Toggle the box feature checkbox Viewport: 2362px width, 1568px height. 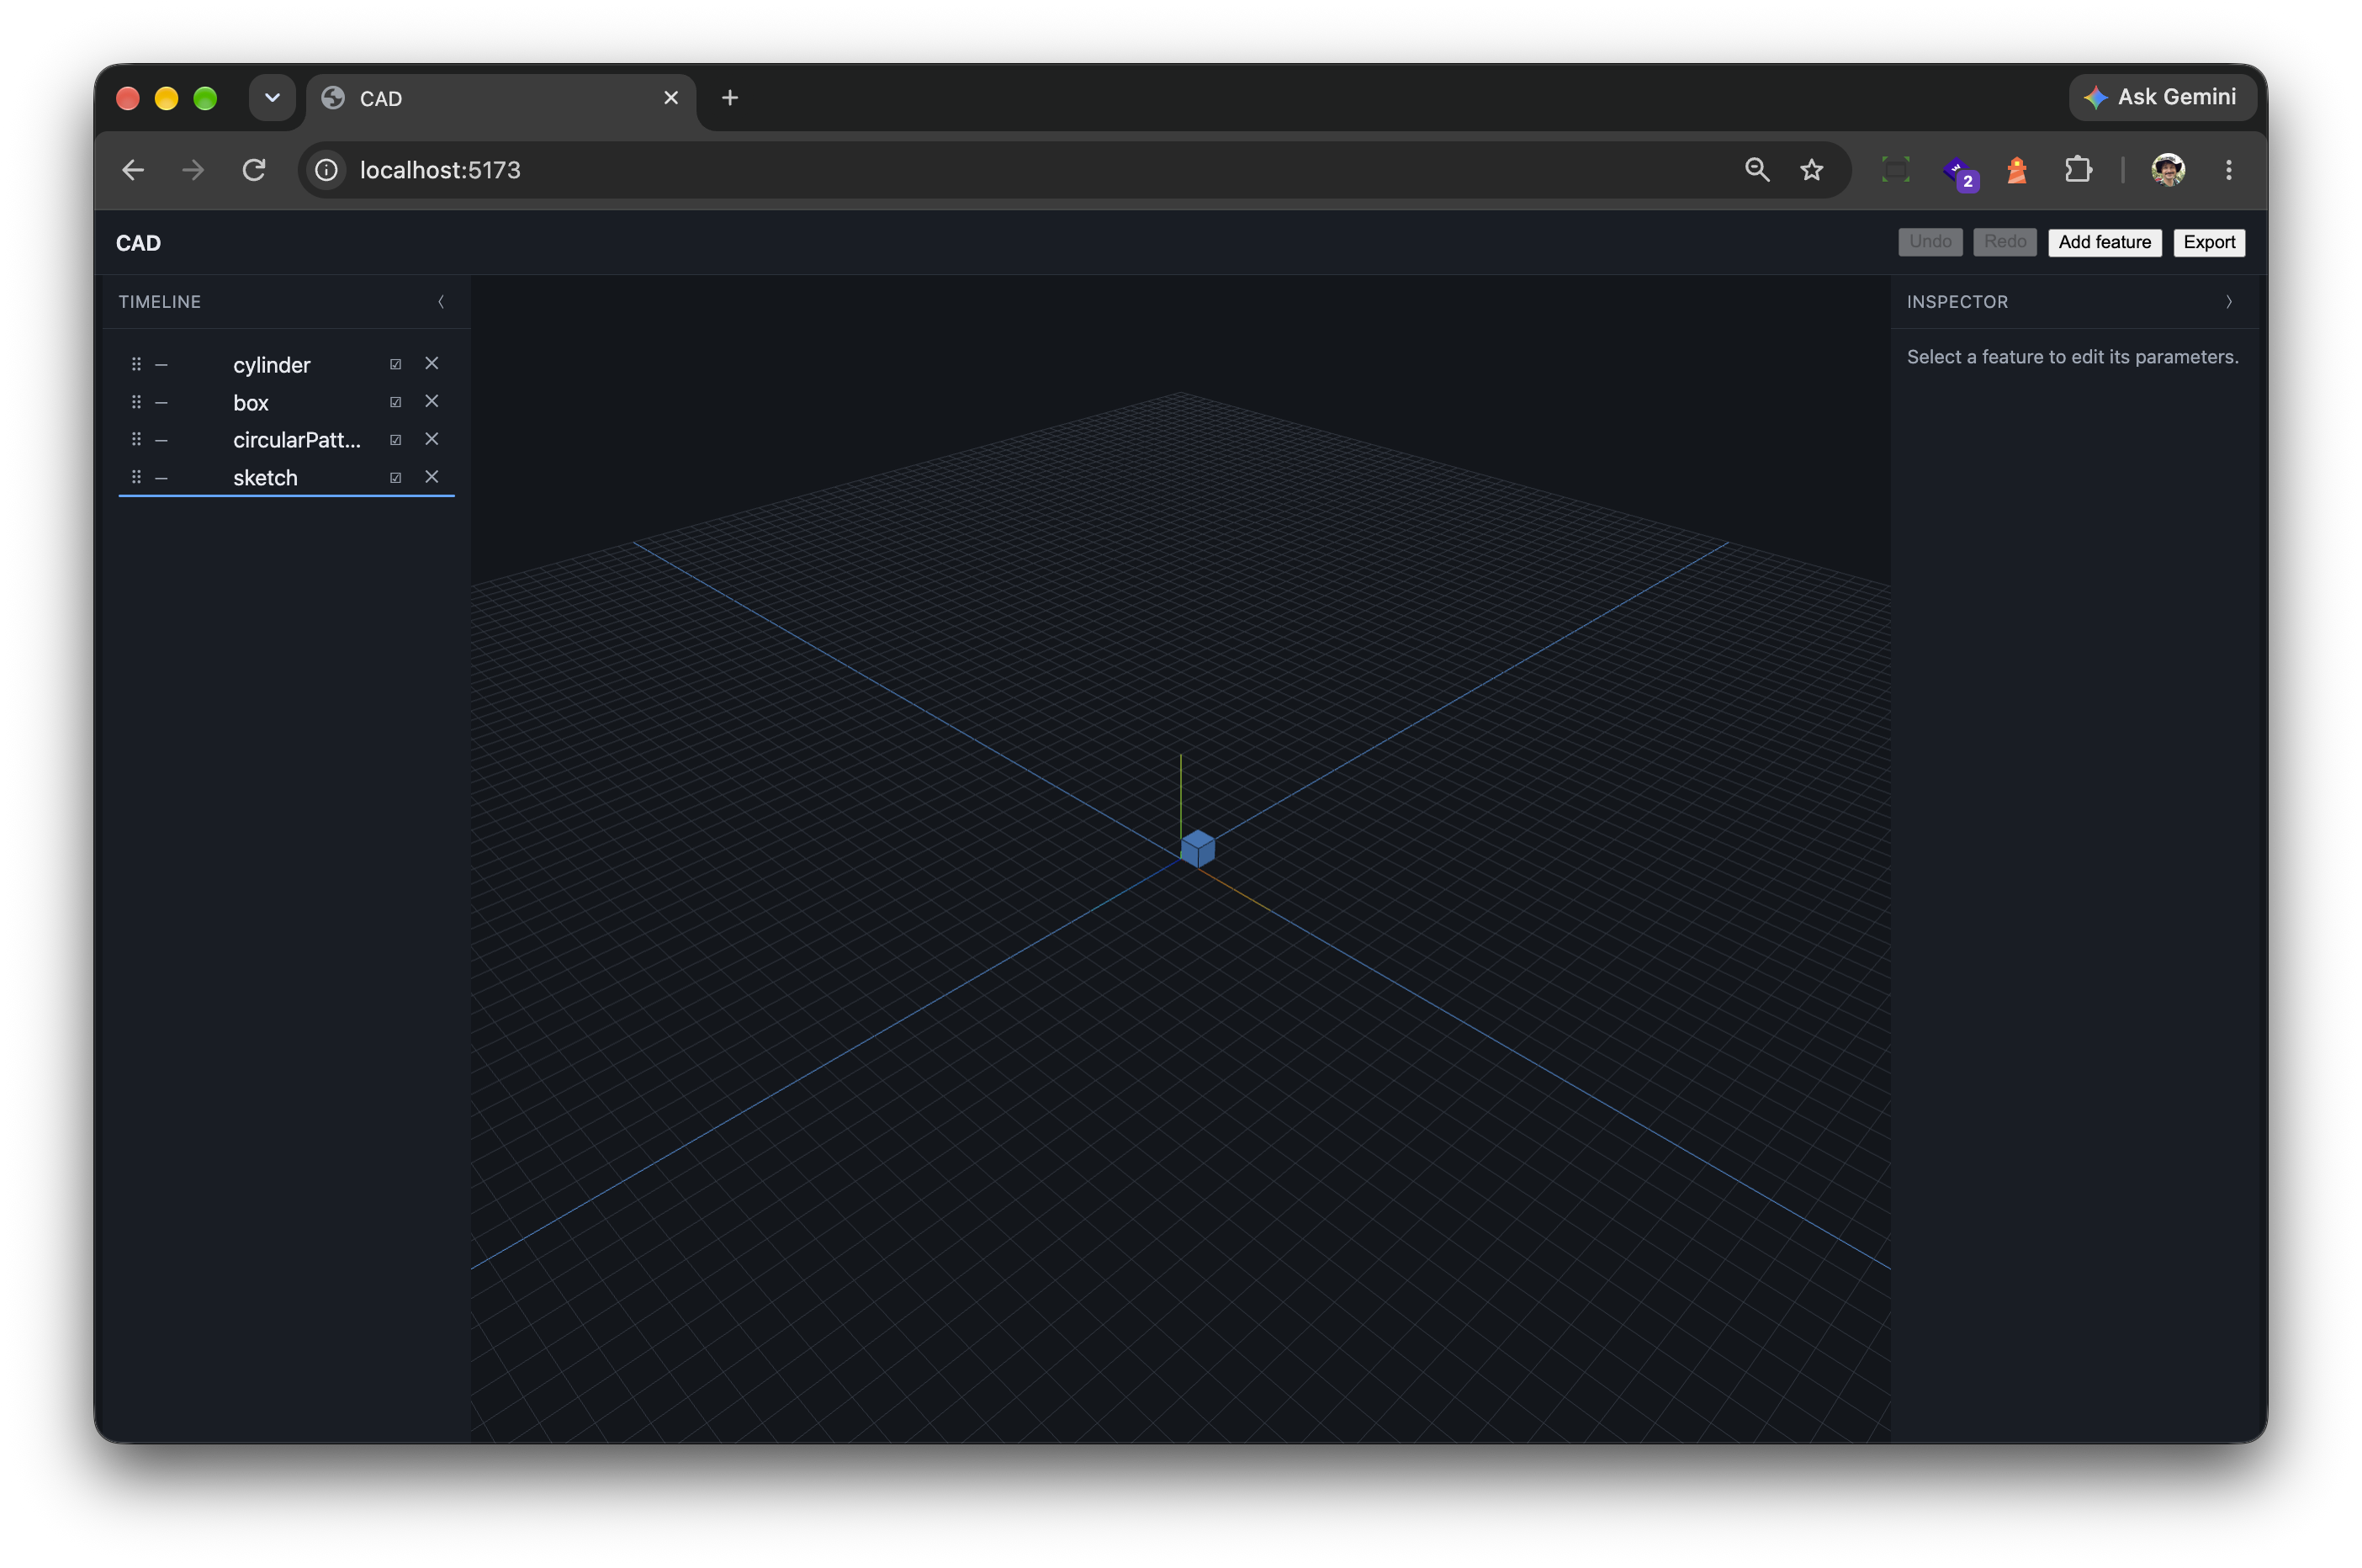(x=396, y=402)
